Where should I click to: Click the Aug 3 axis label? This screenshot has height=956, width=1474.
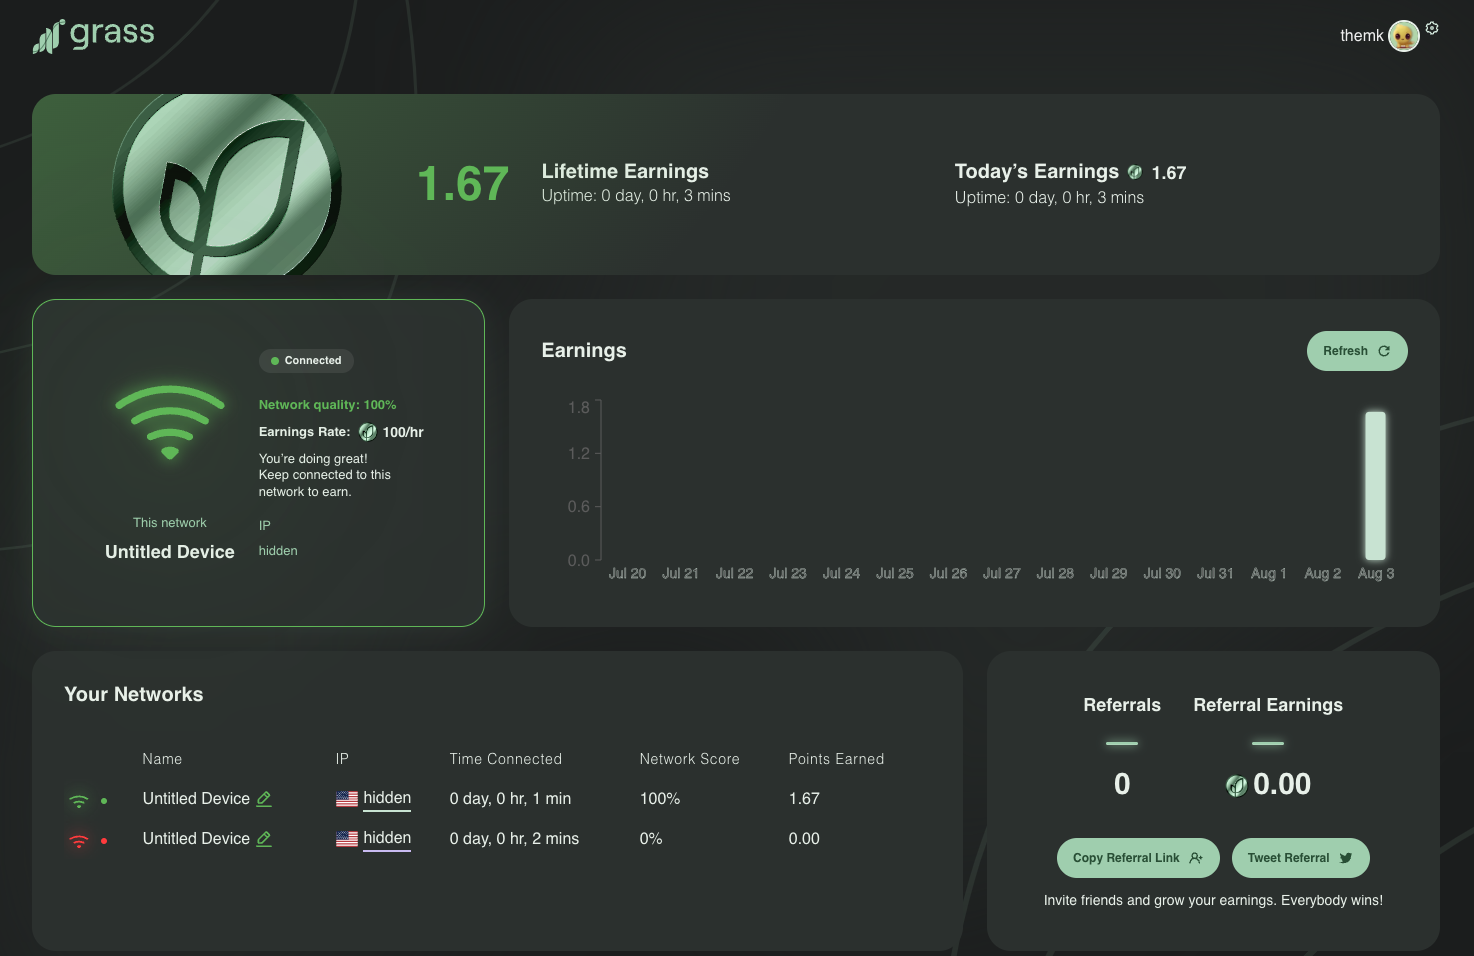click(1376, 574)
